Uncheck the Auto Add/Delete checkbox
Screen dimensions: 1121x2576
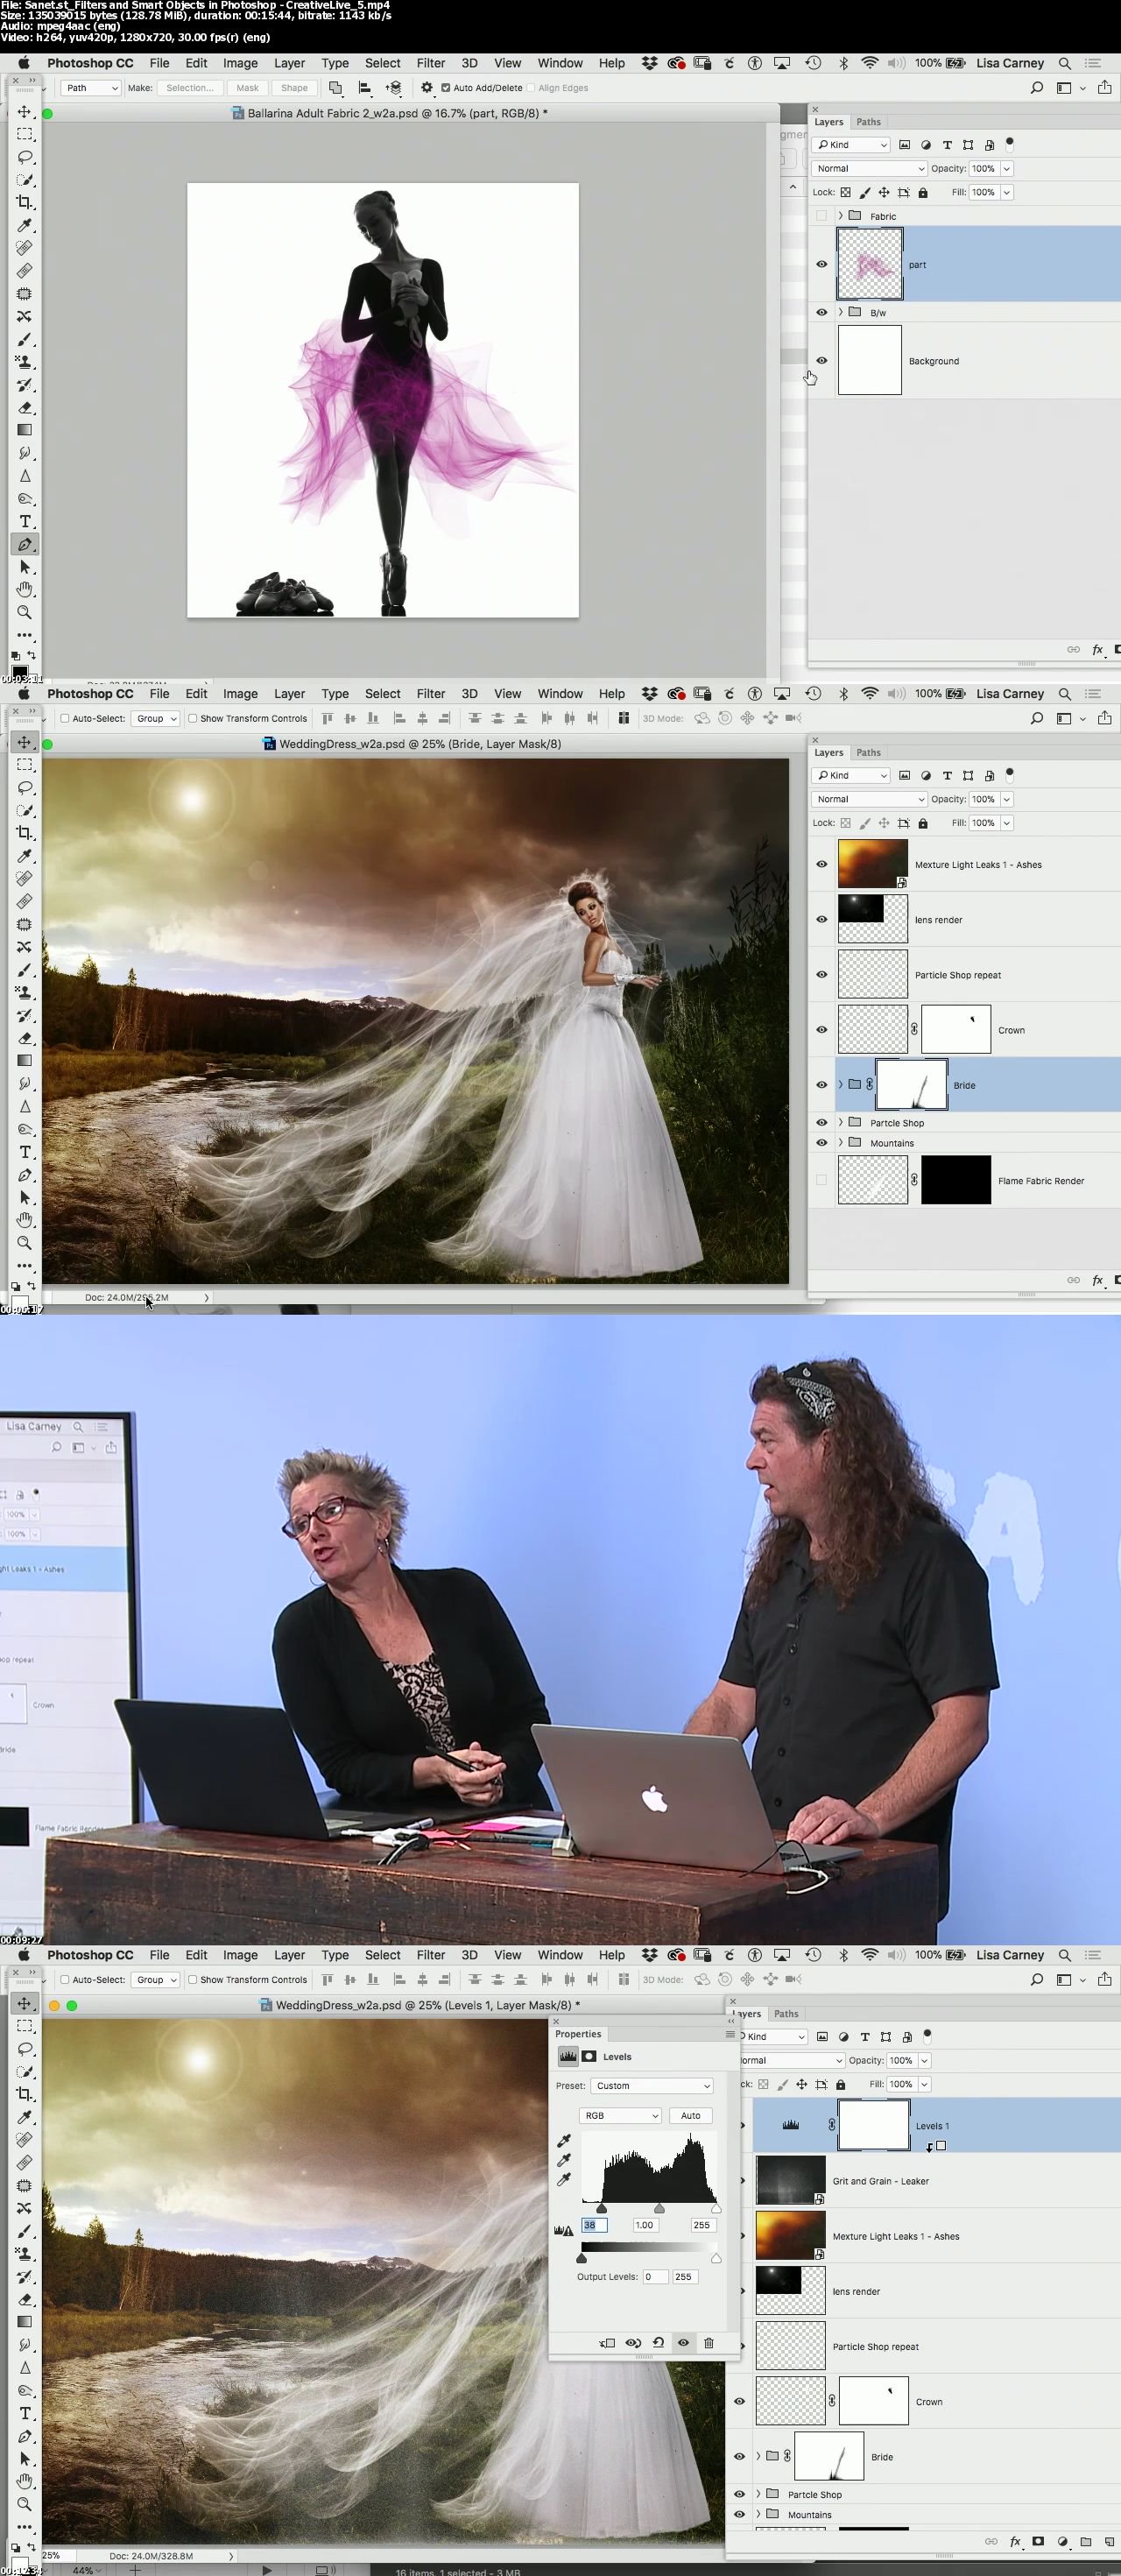pos(446,88)
